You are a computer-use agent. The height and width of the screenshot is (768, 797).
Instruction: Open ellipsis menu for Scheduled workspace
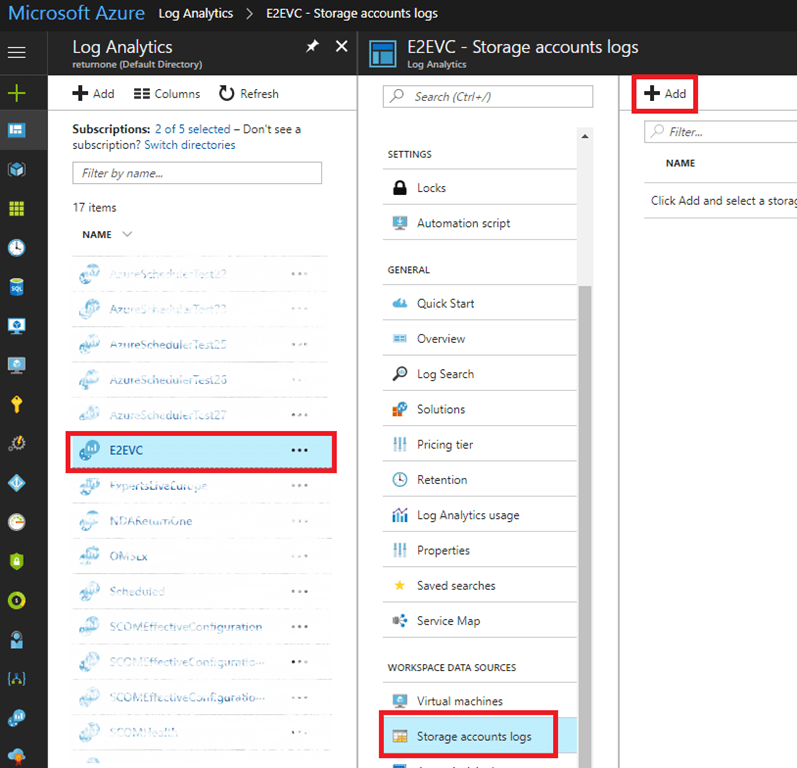point(299,591)
